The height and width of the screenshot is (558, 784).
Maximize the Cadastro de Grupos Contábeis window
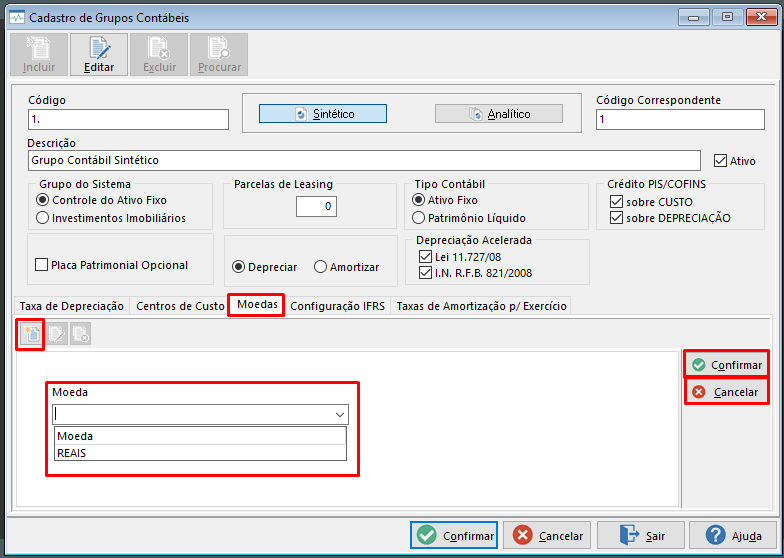pyautogui.click(x=728, y=17)
